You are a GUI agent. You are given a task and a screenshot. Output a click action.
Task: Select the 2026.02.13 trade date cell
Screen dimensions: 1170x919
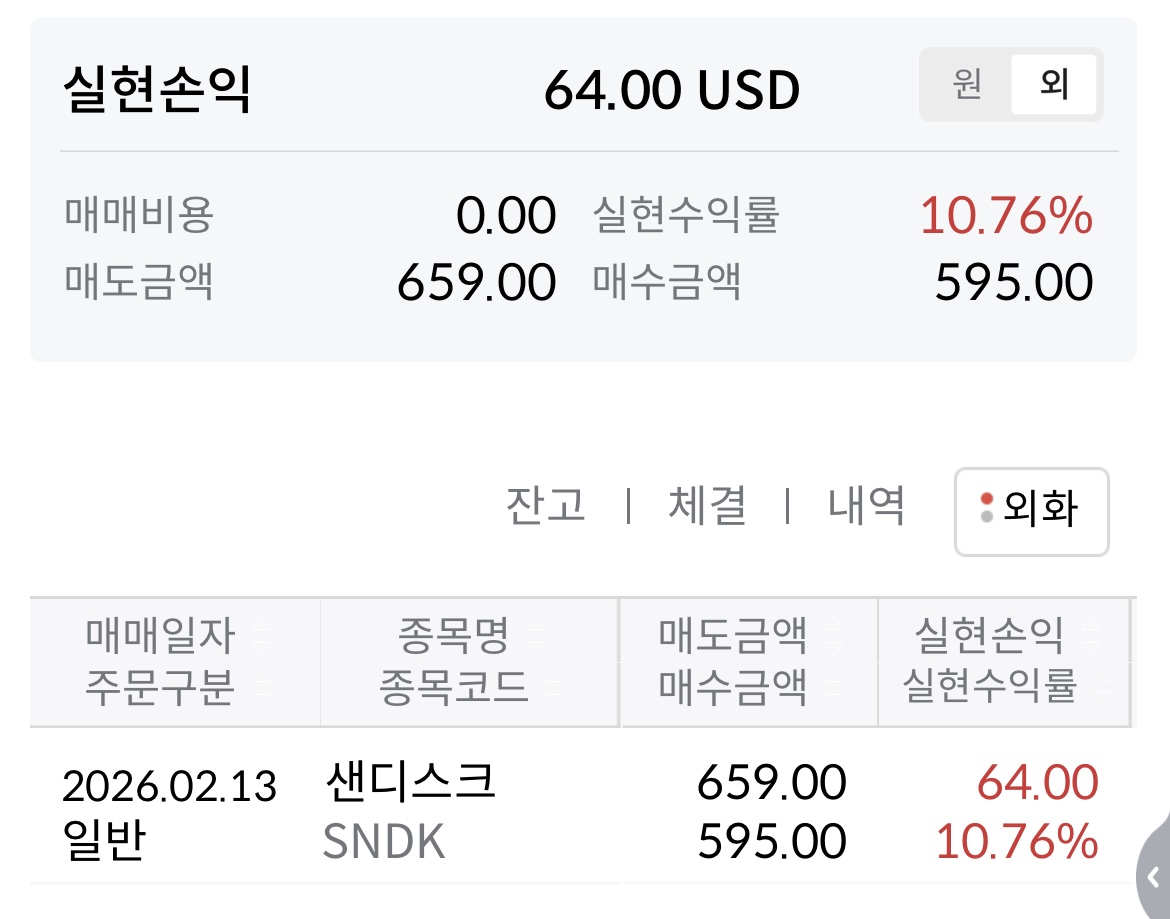169,787
